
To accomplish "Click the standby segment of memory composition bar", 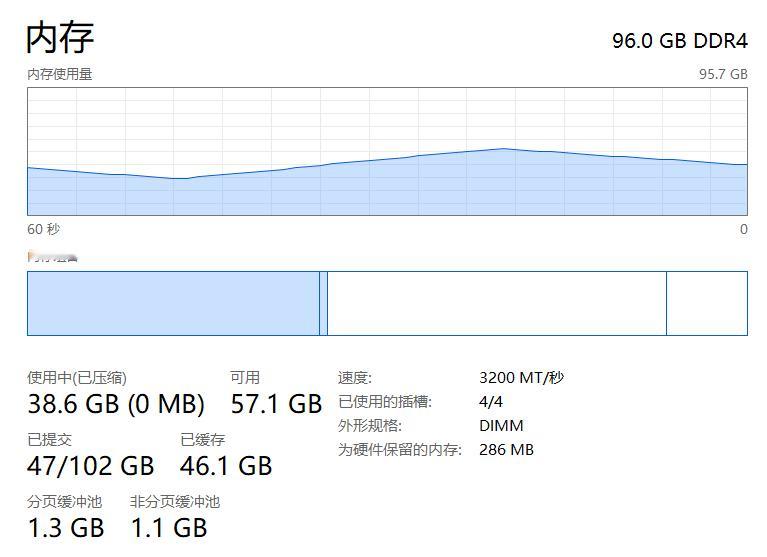I will coord(497,303).
